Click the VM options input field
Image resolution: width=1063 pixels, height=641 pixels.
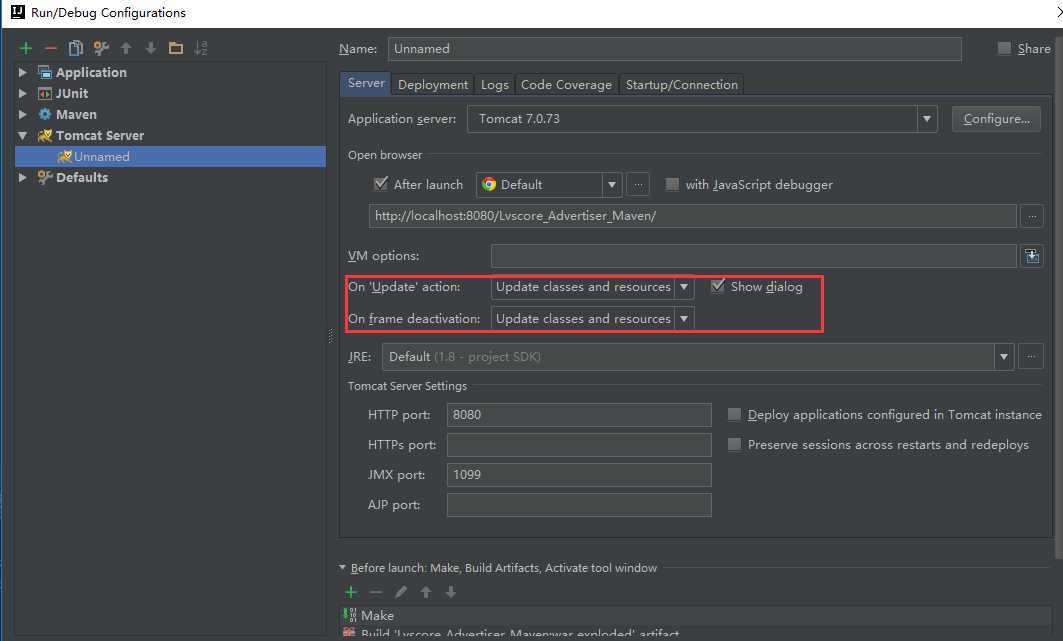[753, 256]
